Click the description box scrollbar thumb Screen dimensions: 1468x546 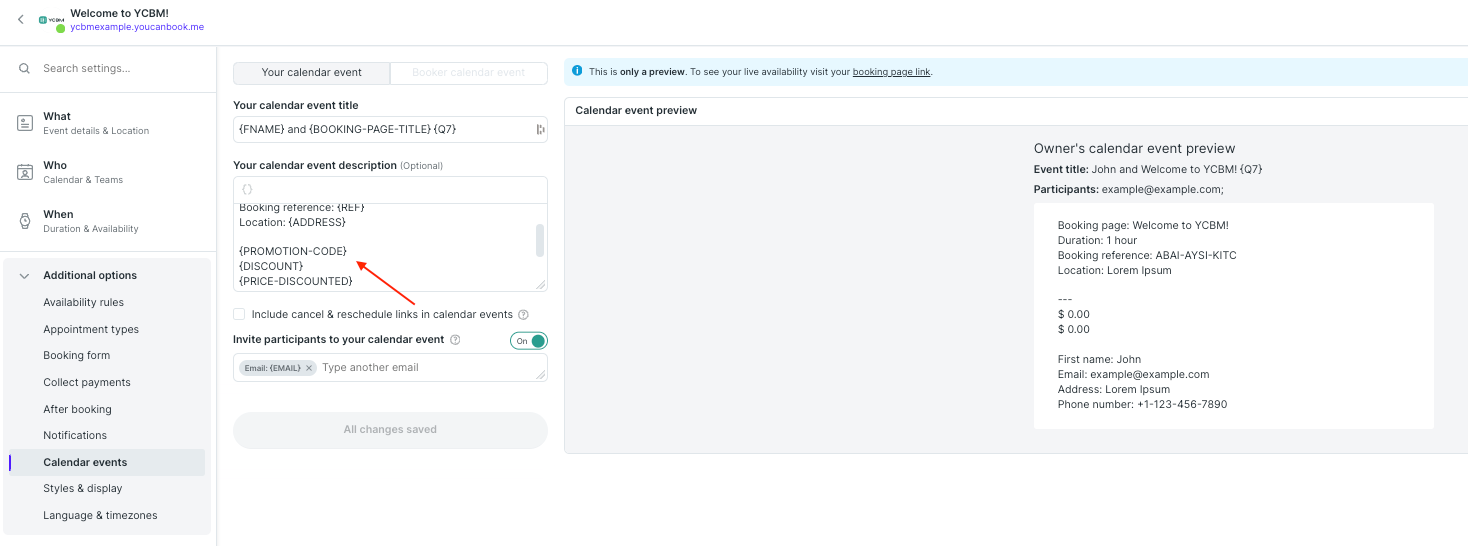tap(540, 240)
